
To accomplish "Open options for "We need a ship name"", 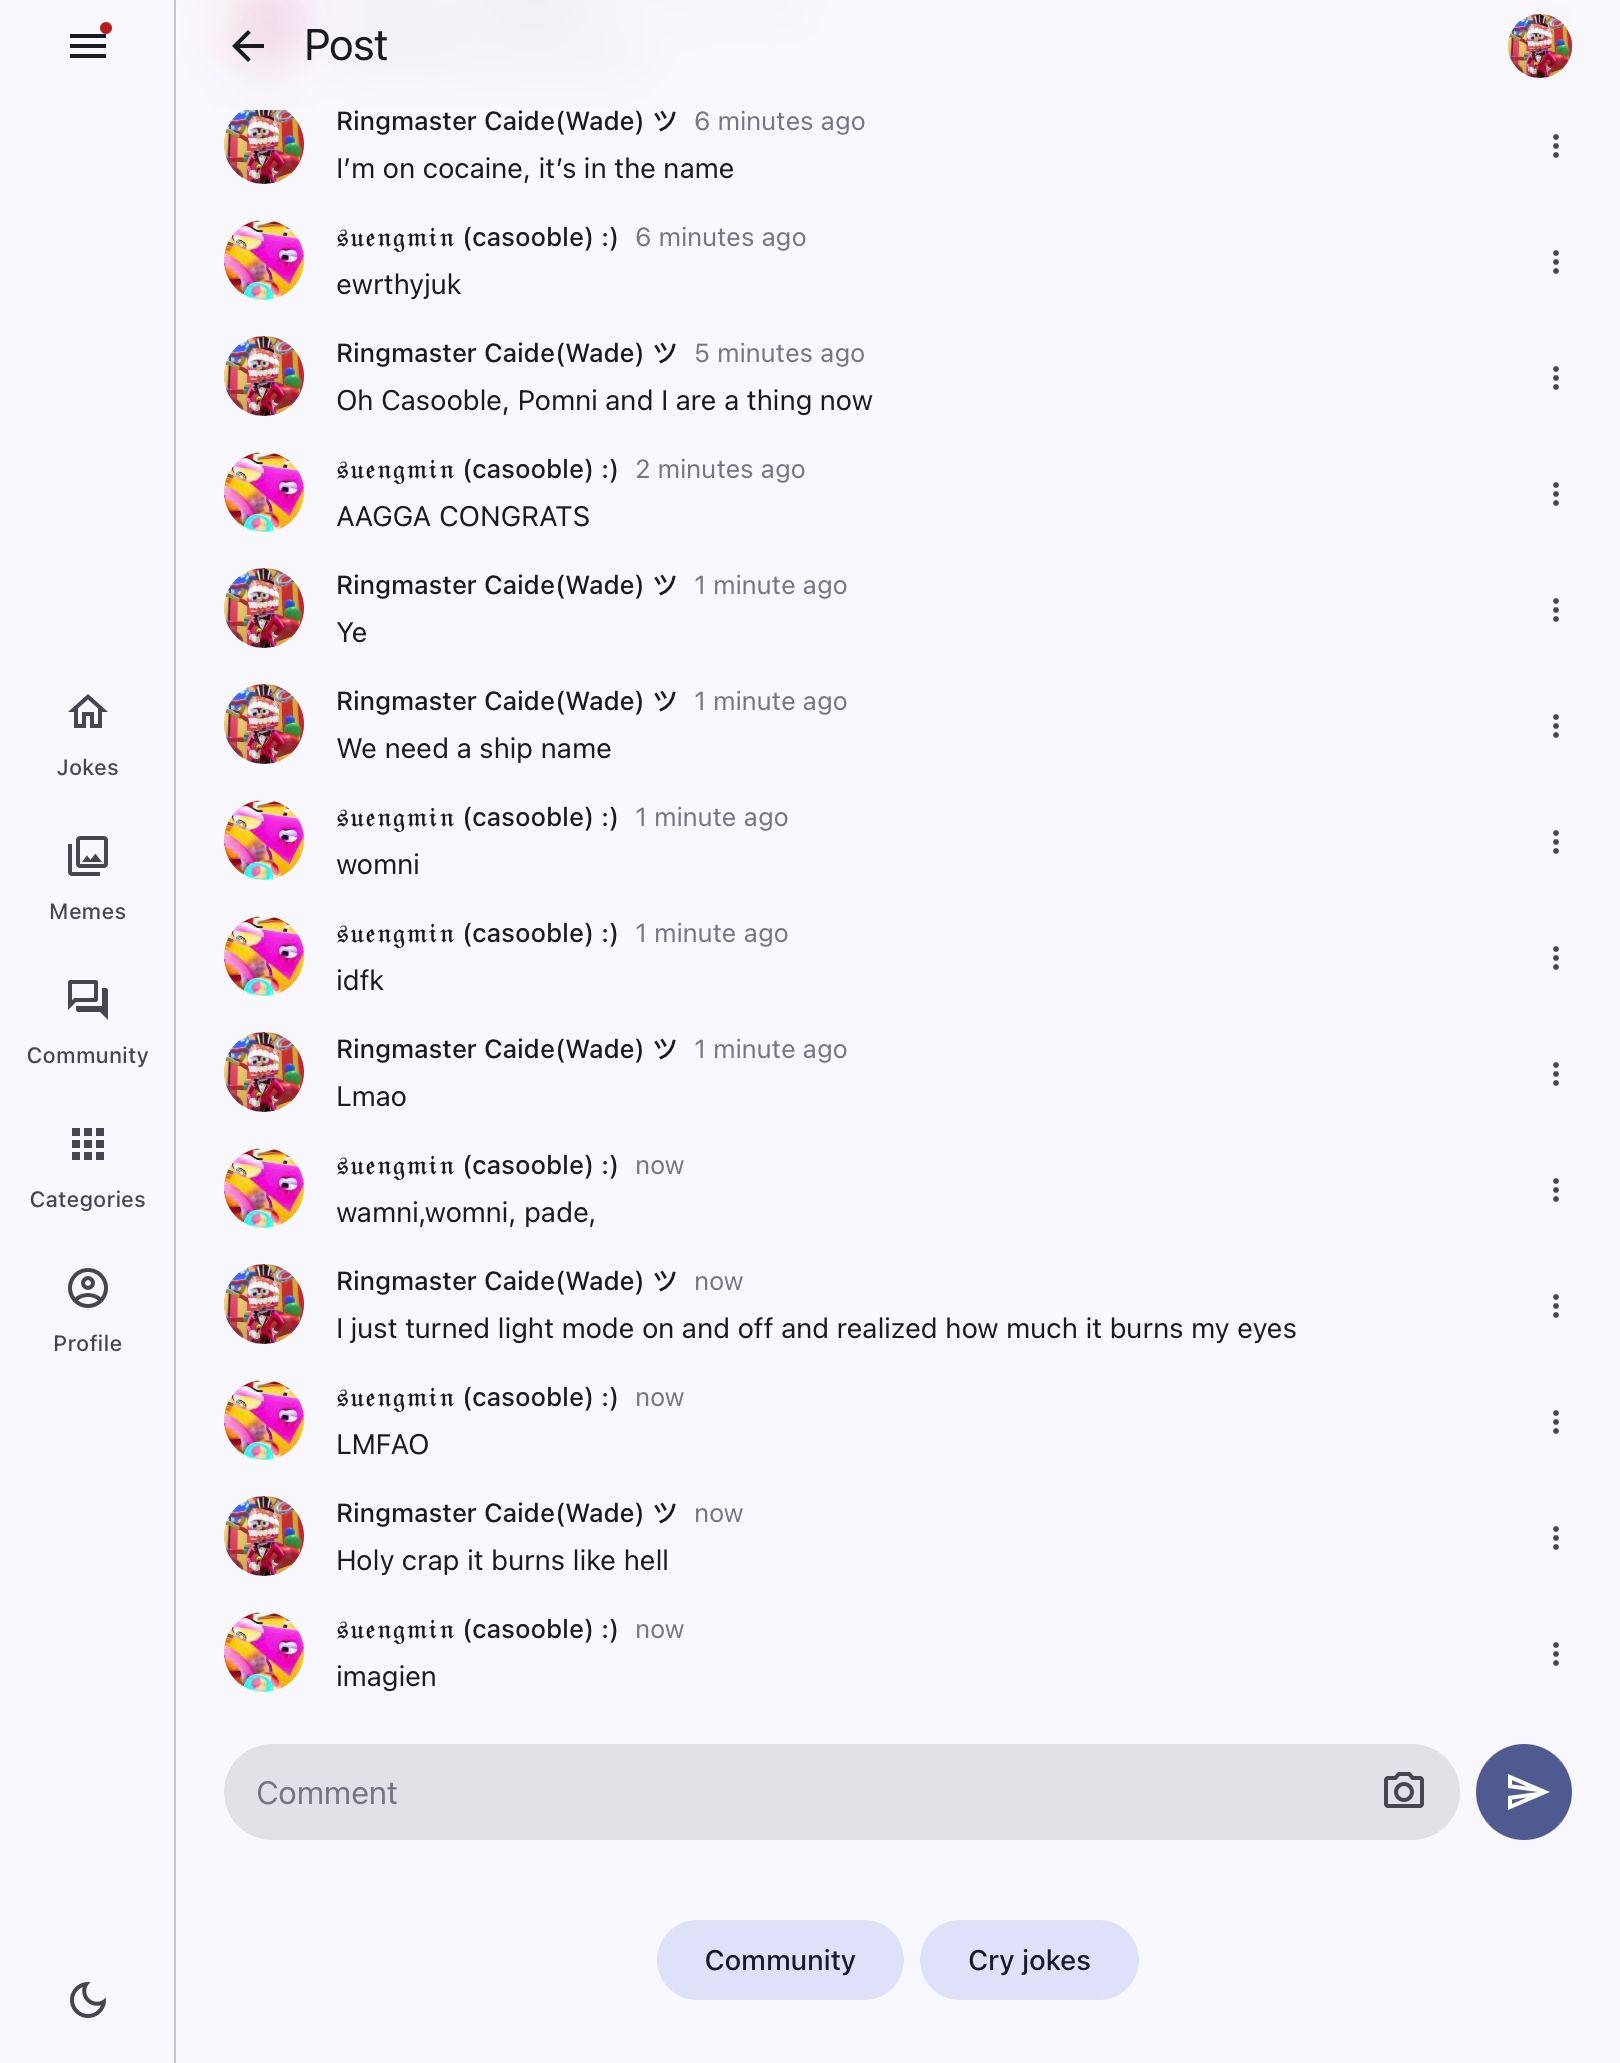I will [1555, 726].
